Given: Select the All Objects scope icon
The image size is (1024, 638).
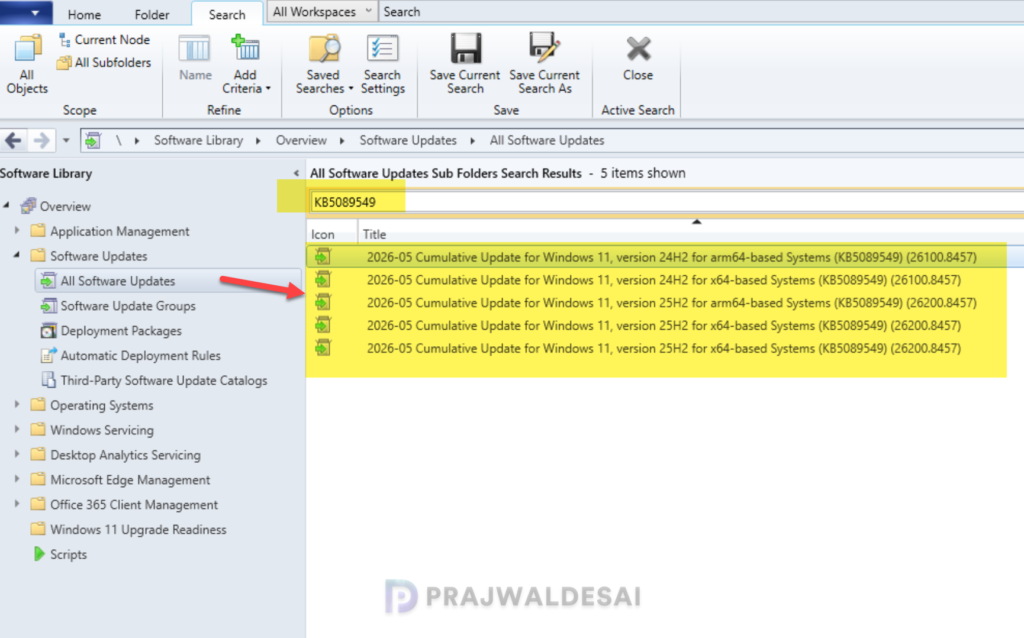Looking at the screenshot, I should tap(27, 64).
